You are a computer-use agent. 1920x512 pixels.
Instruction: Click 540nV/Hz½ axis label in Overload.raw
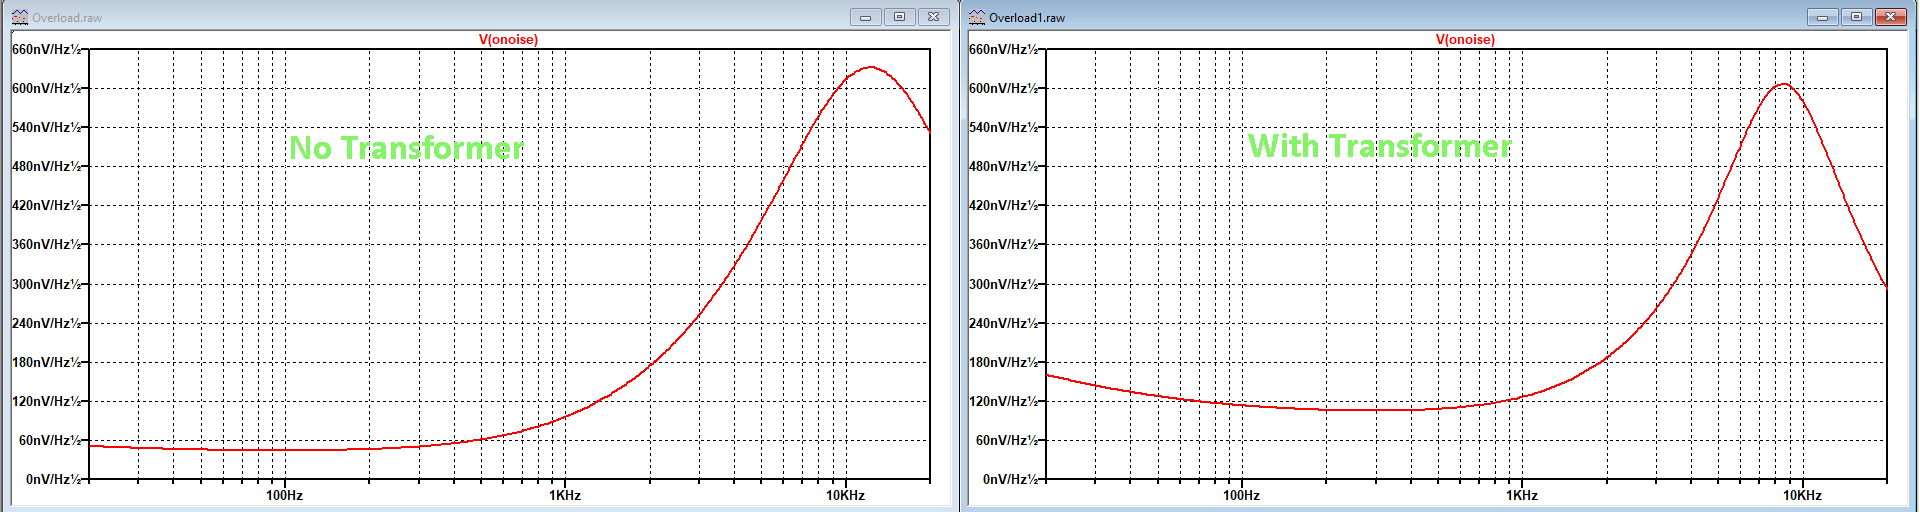point(46,127)
